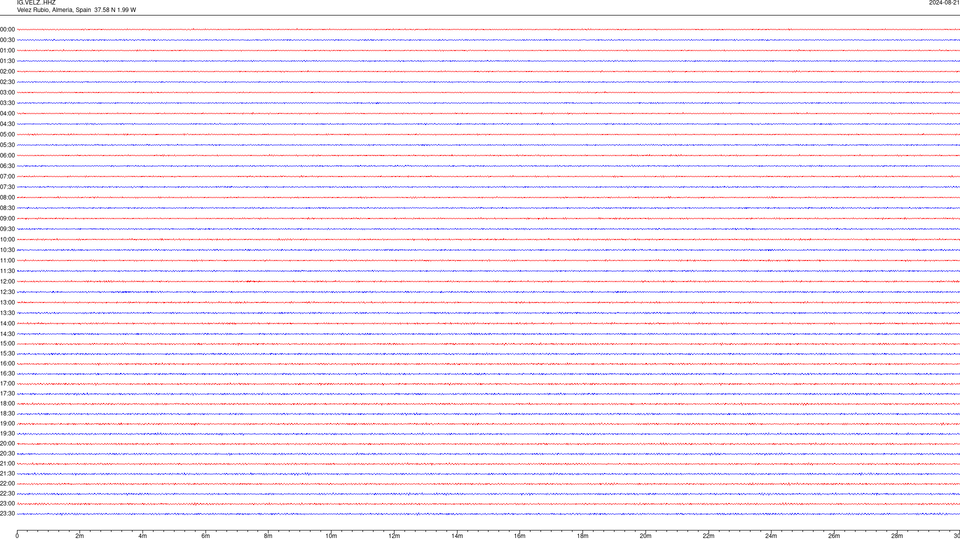Select the 06:00 trace time label
This screenshot has height=540, width=960.
coord(7,156)
